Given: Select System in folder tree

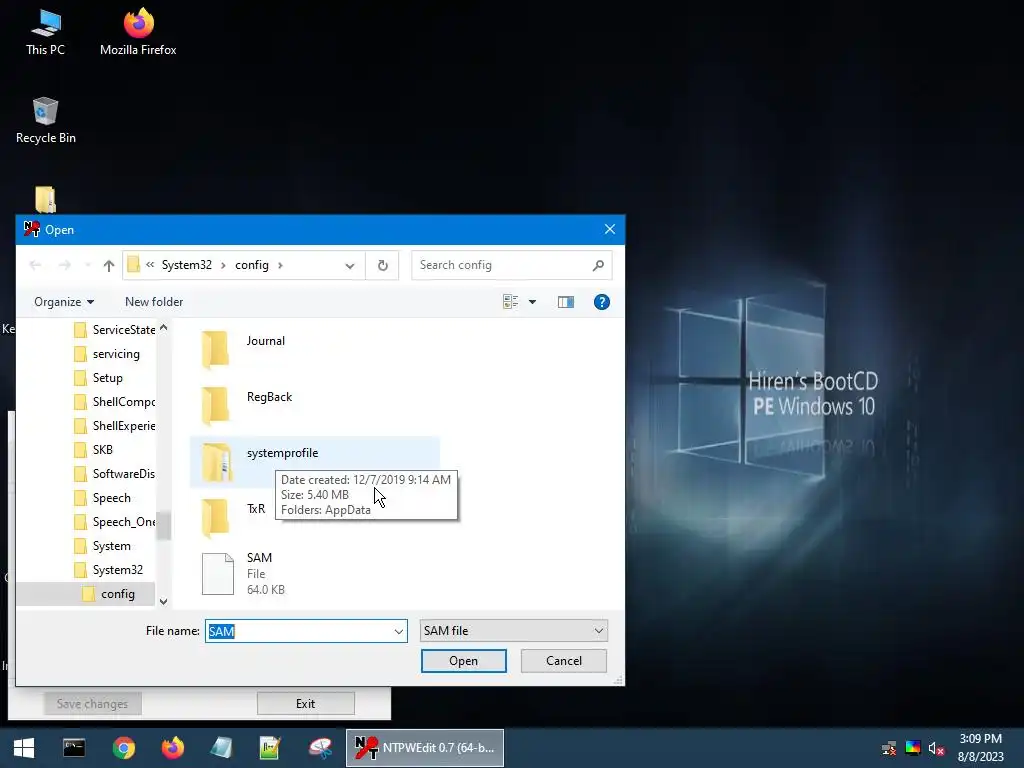Looking at the screenshot, I should (x=103, y=546).
